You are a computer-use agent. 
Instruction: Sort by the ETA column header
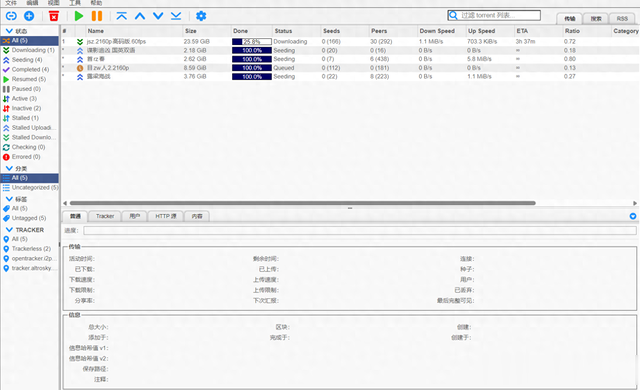(x=538, y=31)
